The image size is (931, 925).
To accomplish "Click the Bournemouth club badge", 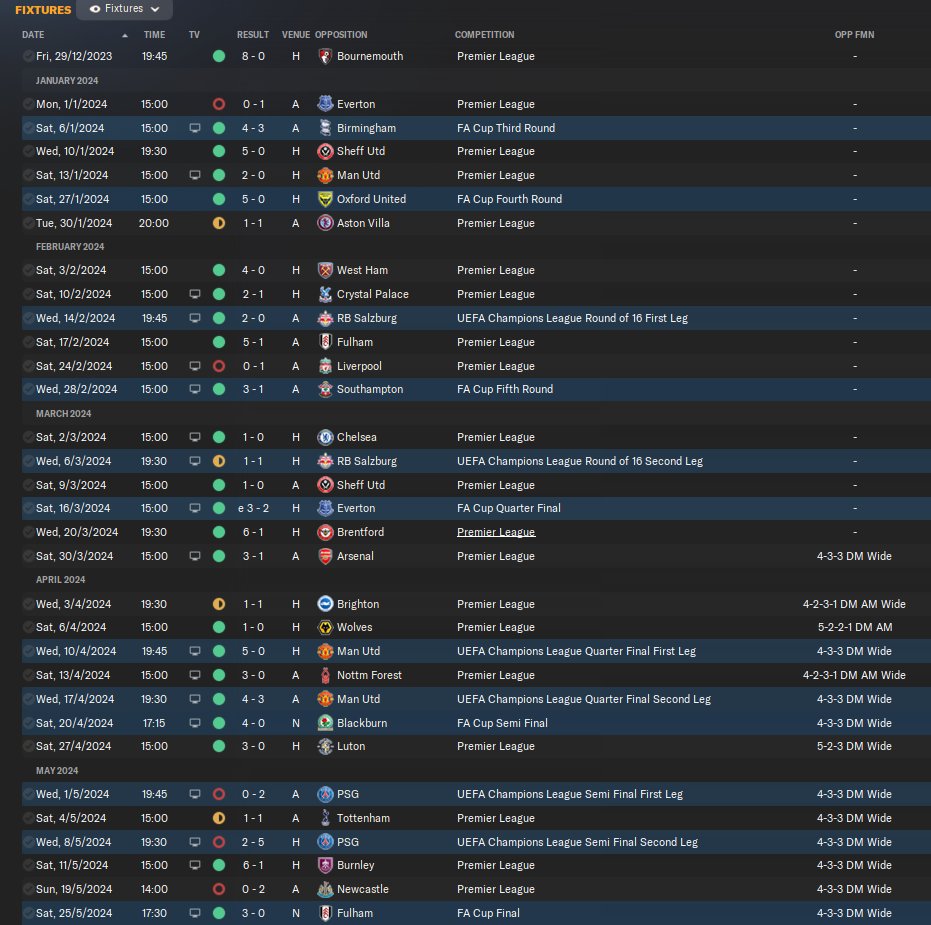I will [x=325, y=56].
